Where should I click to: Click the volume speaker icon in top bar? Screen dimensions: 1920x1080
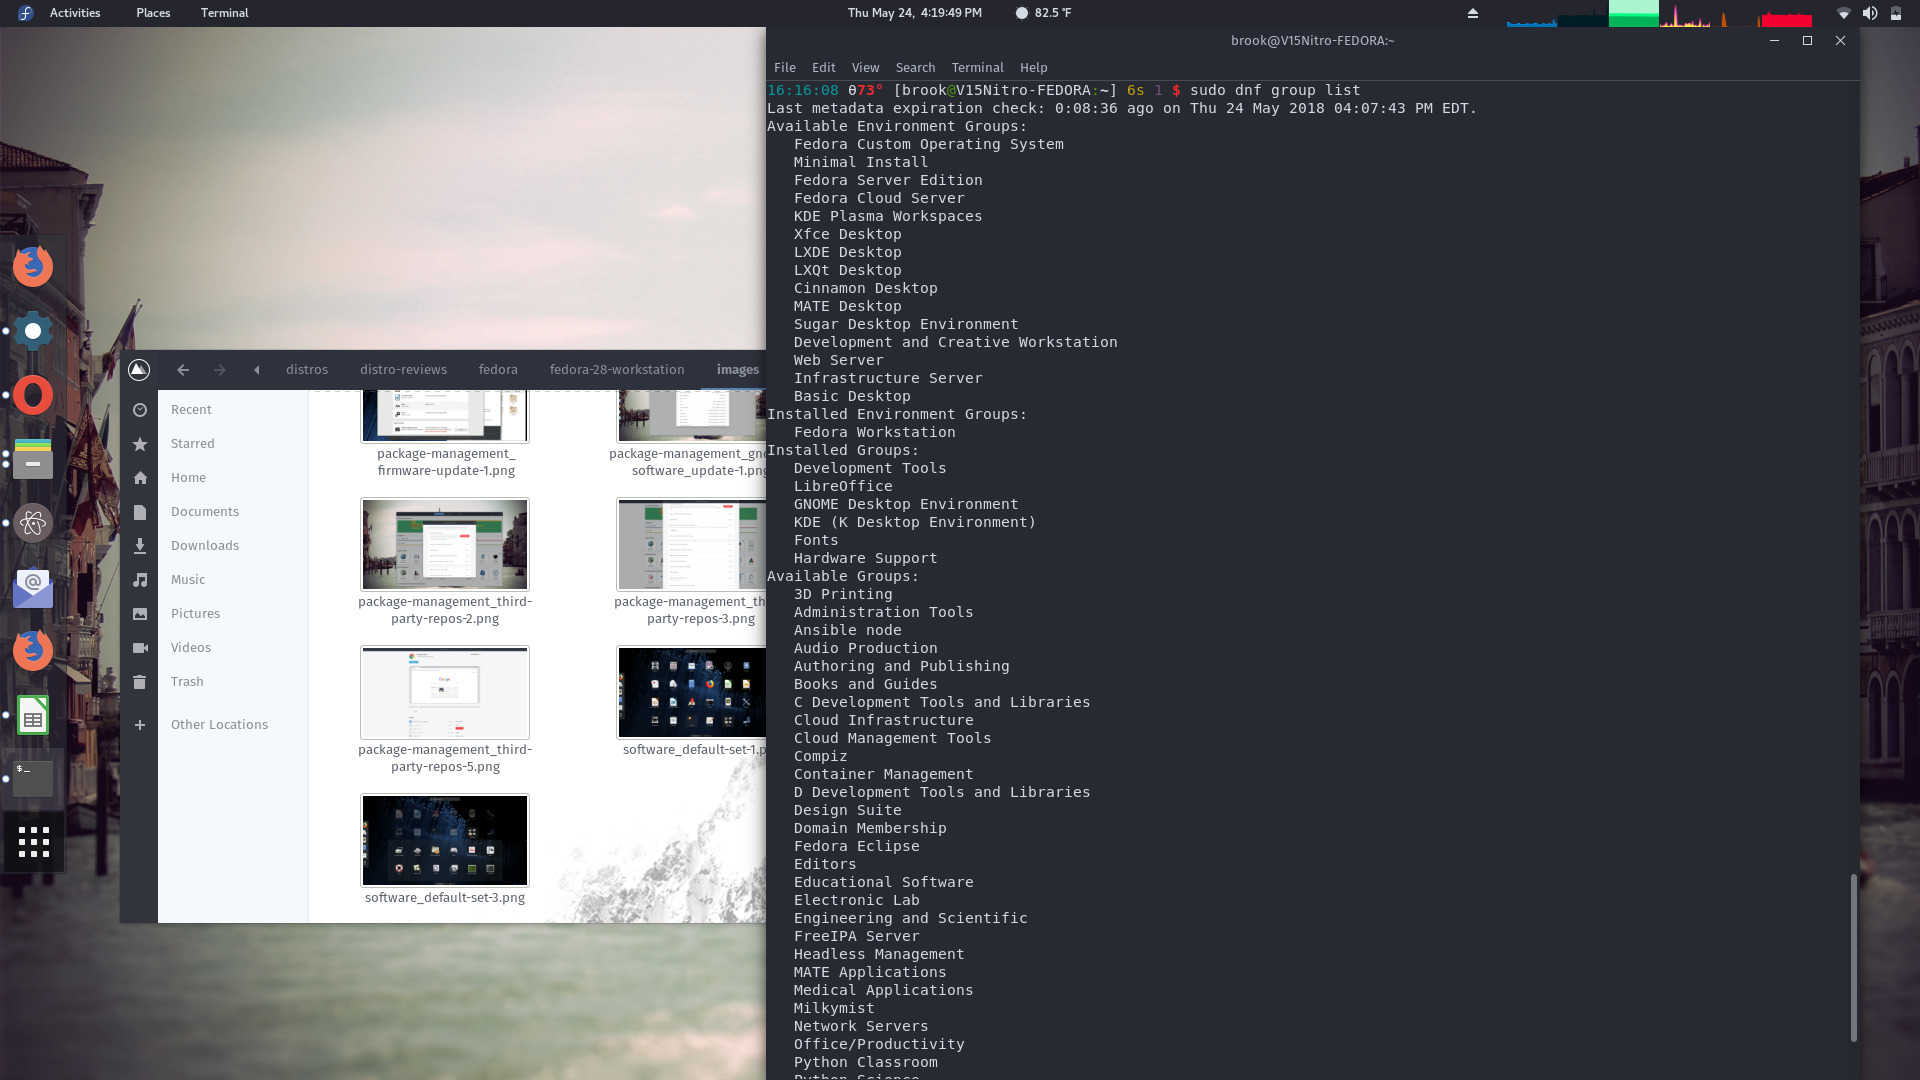pos(1869,13)
